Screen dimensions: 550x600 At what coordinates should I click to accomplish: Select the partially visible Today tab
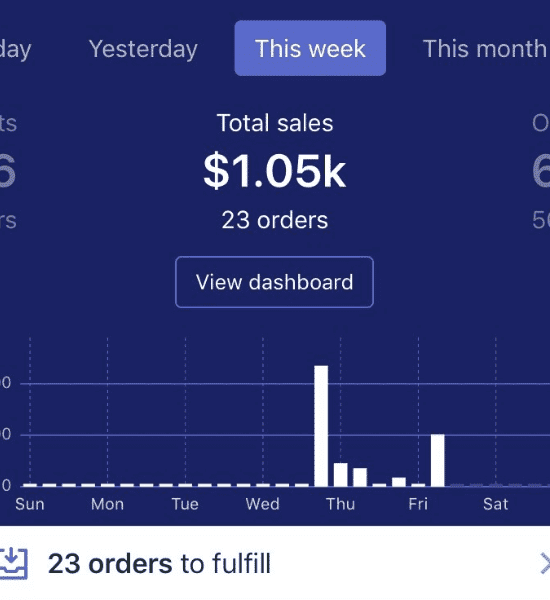pyautogui.click(x=15, y=50)
